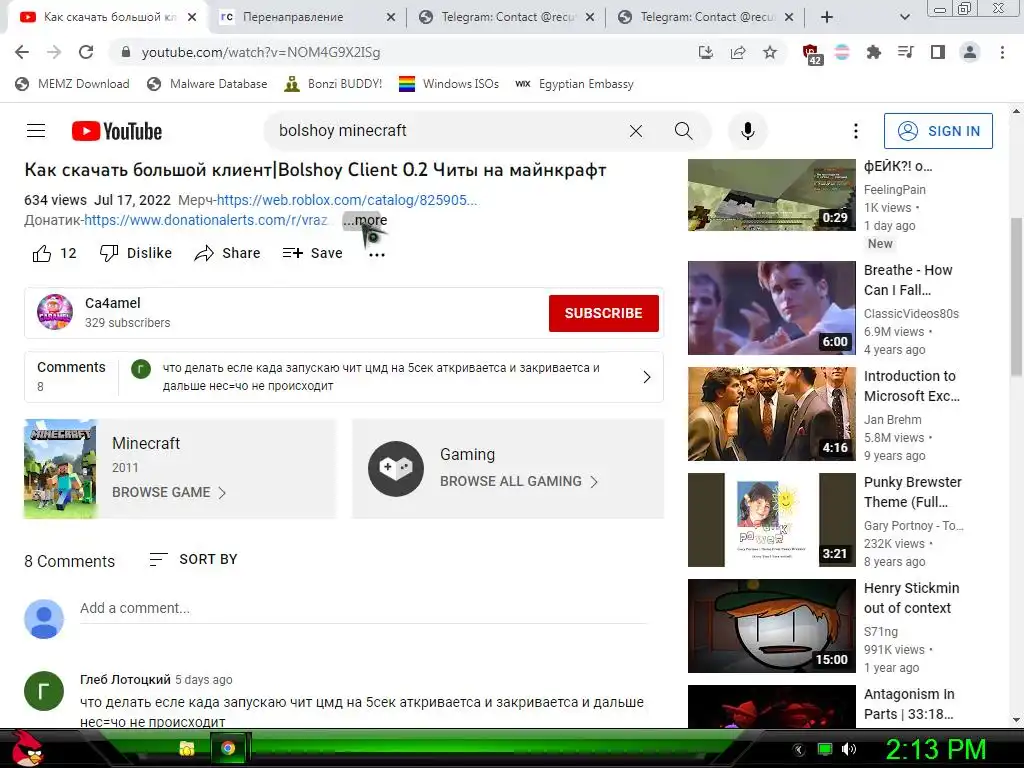The height and width of the screenshot is (768, 1024).
Task: Start voice search with microphone
Action: tap(748, 131)
